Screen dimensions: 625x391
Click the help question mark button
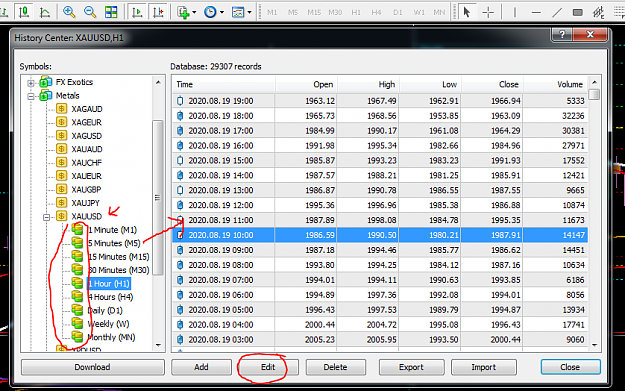(562, 35)
